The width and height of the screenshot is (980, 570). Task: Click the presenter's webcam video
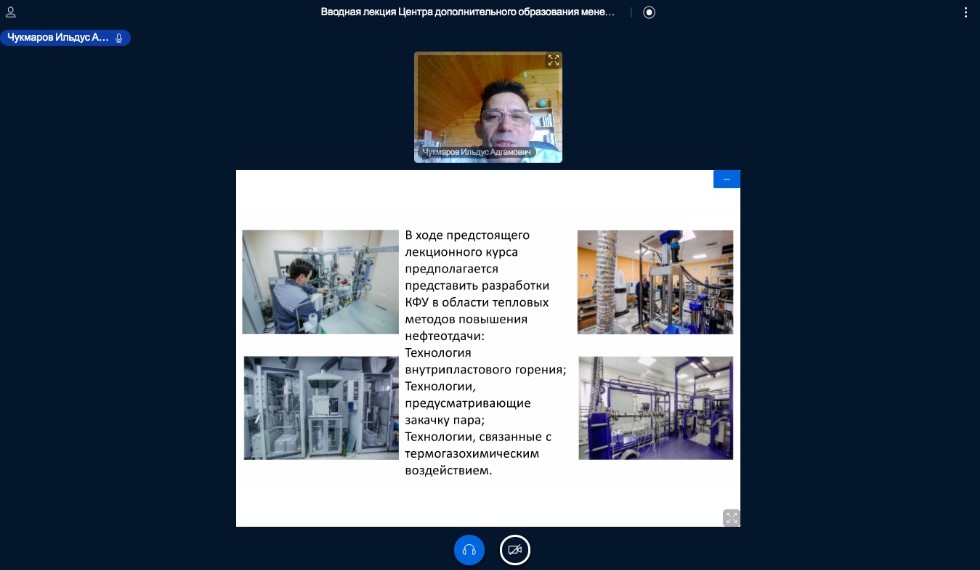click(x=488, y=105)
